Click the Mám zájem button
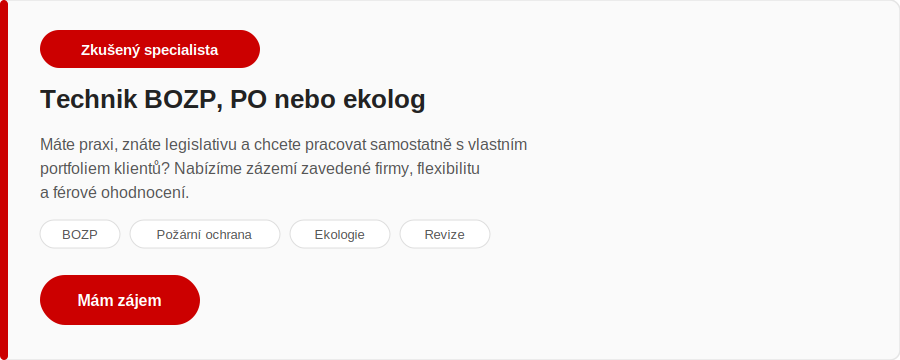The image size is (900, 360). (x=119, y=300)
